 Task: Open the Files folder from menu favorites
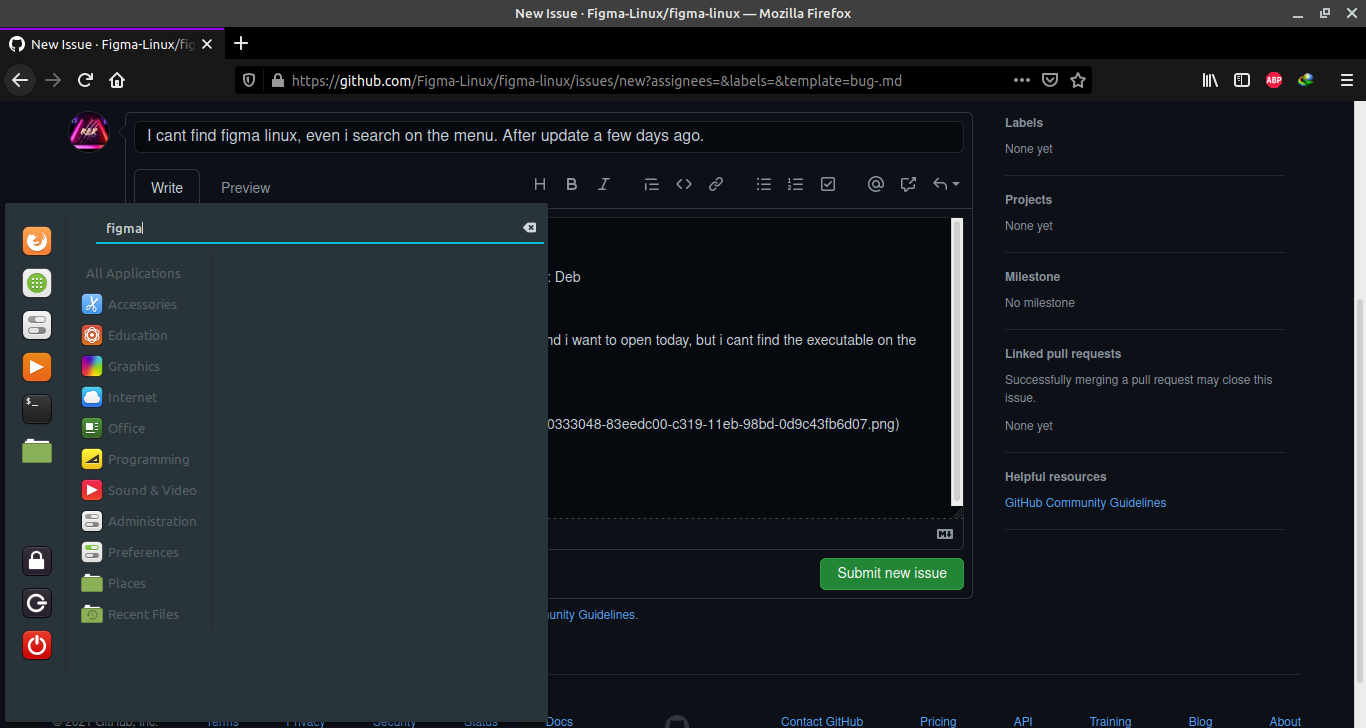(37, 451)
